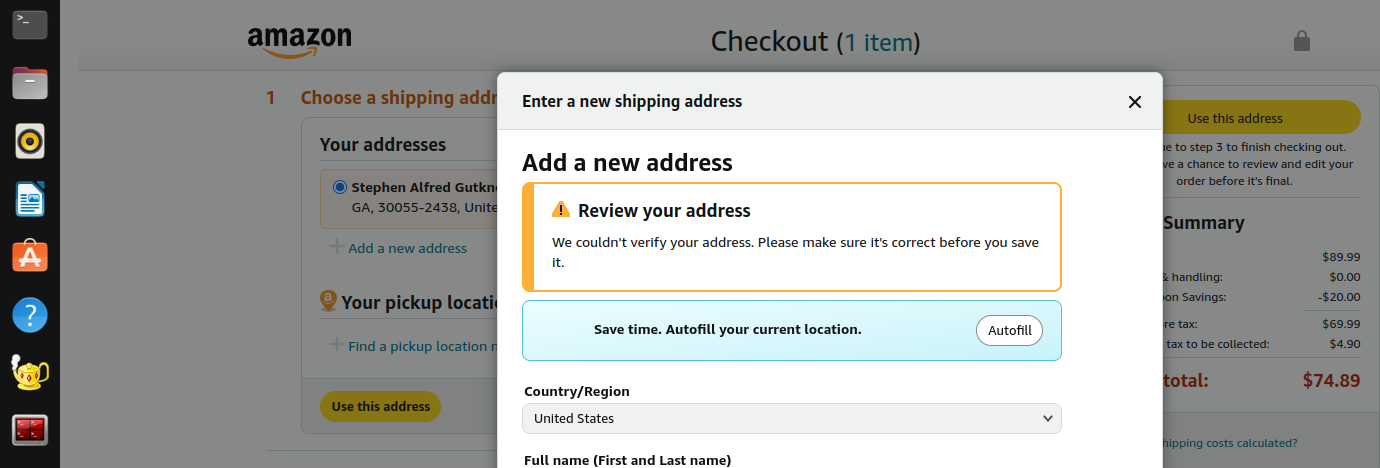The width and height of the screenshot is (1380, 468).
Task: Close the new shipping address dialog
Action: pos(1134,102)
